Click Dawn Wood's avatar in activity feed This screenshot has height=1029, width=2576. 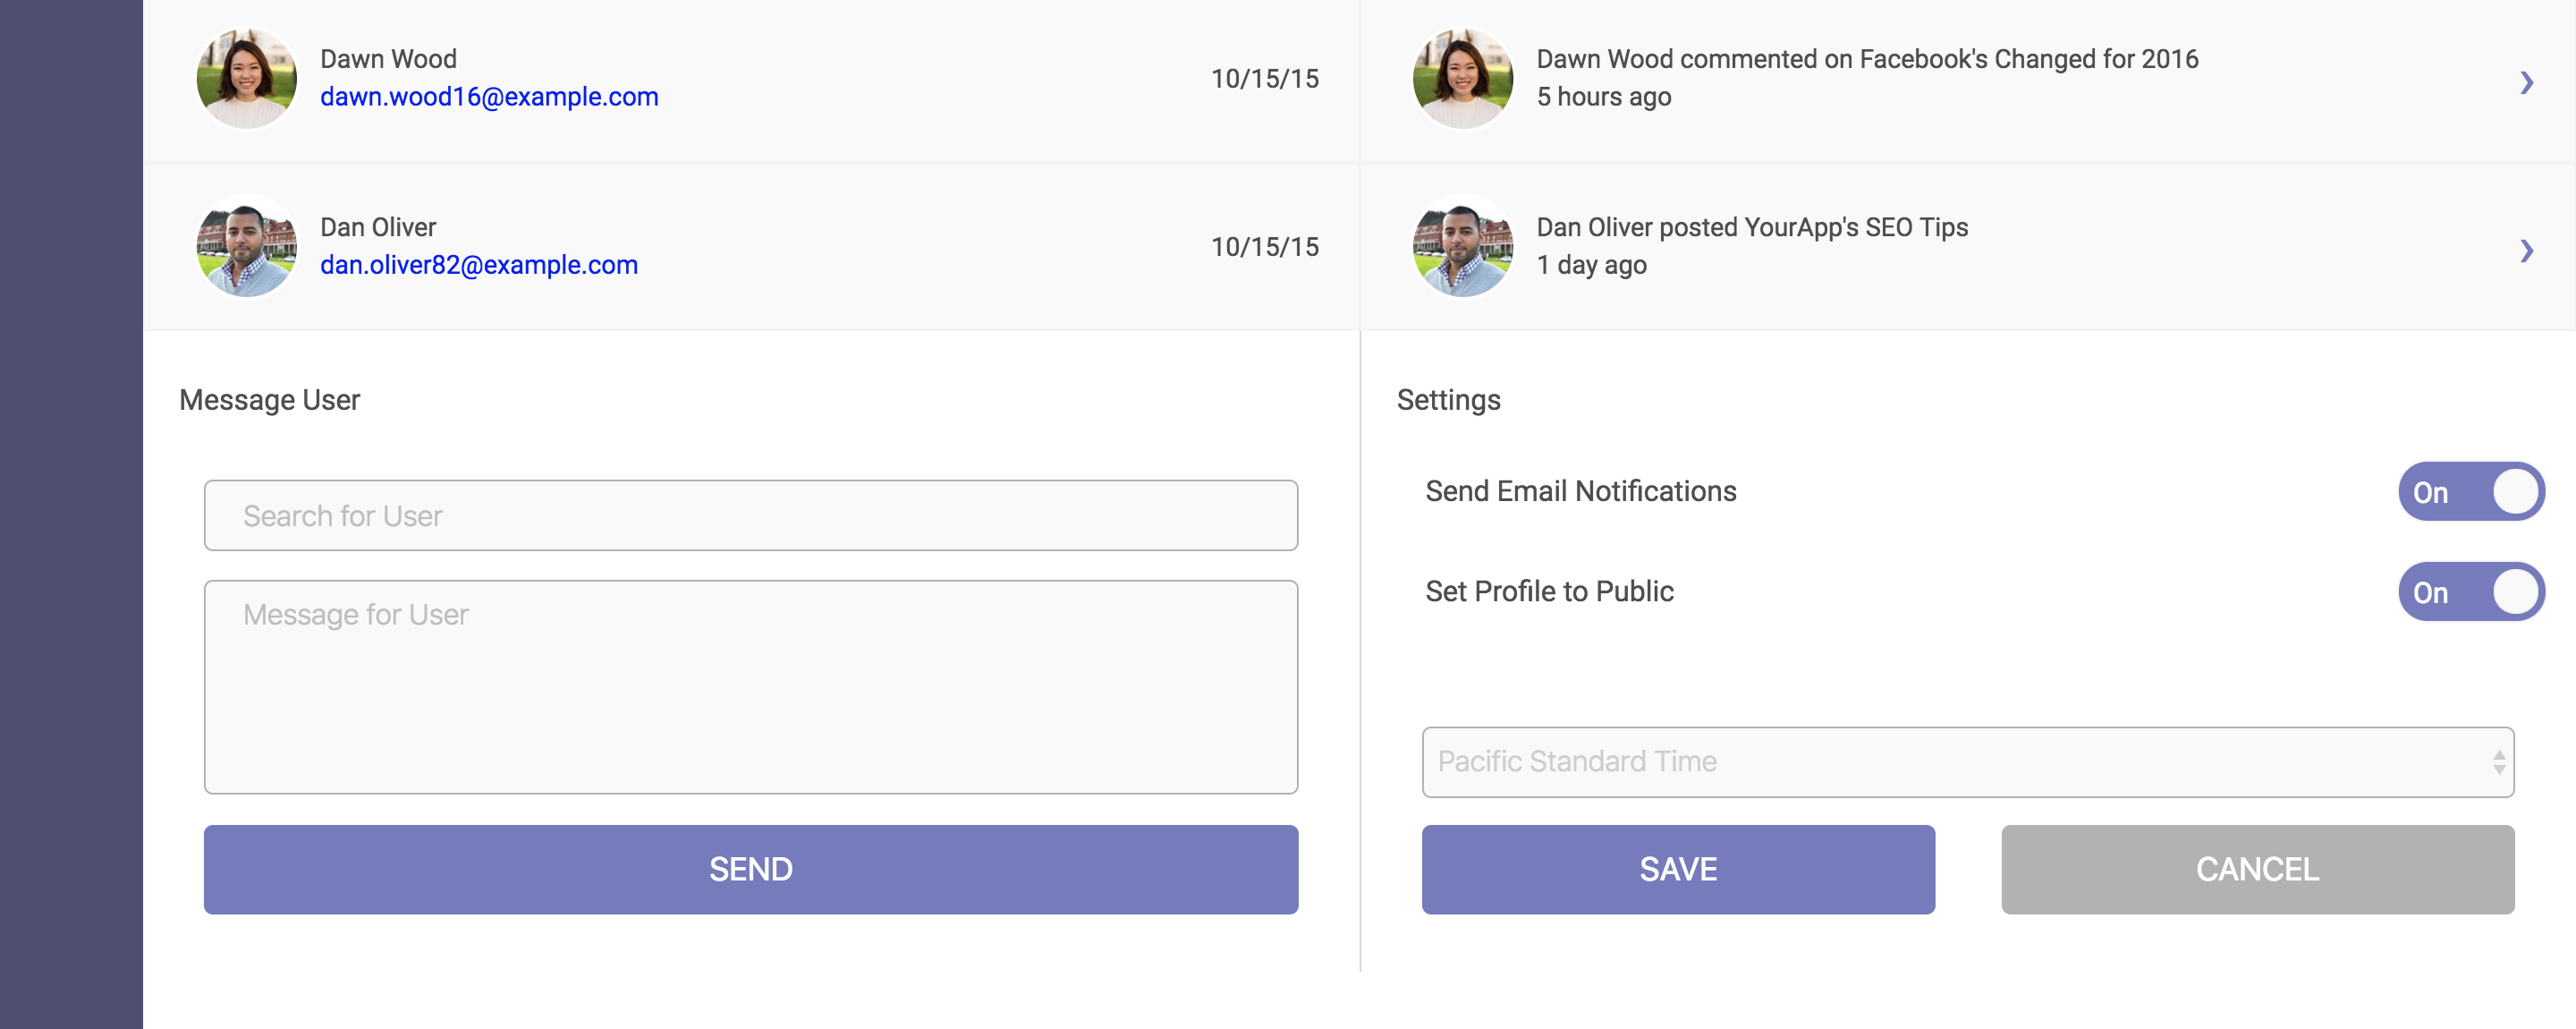pyautogui.click(x=1462, y=78)
